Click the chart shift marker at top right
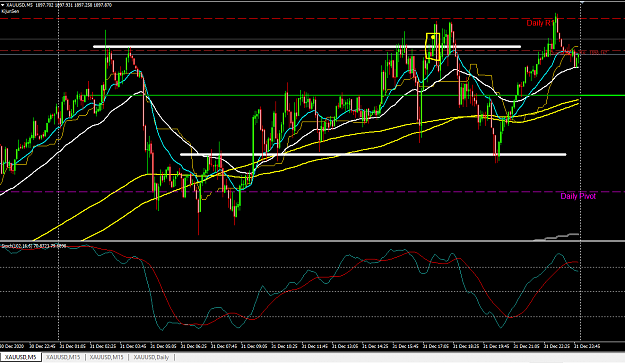This screenshot has height=363, width=625. (x=582, y=2)
